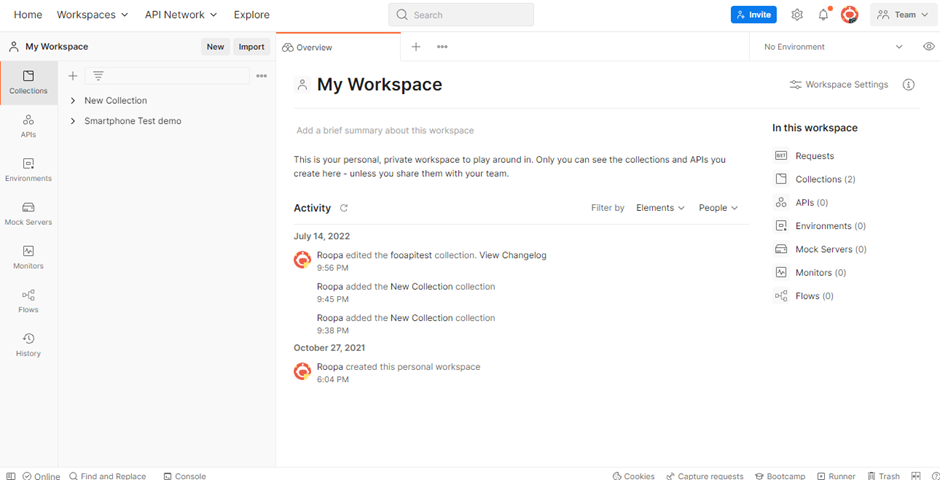Open the Elements filter dropdown
This screenshot has width=940, height=480.
click(x=660, y=208)
